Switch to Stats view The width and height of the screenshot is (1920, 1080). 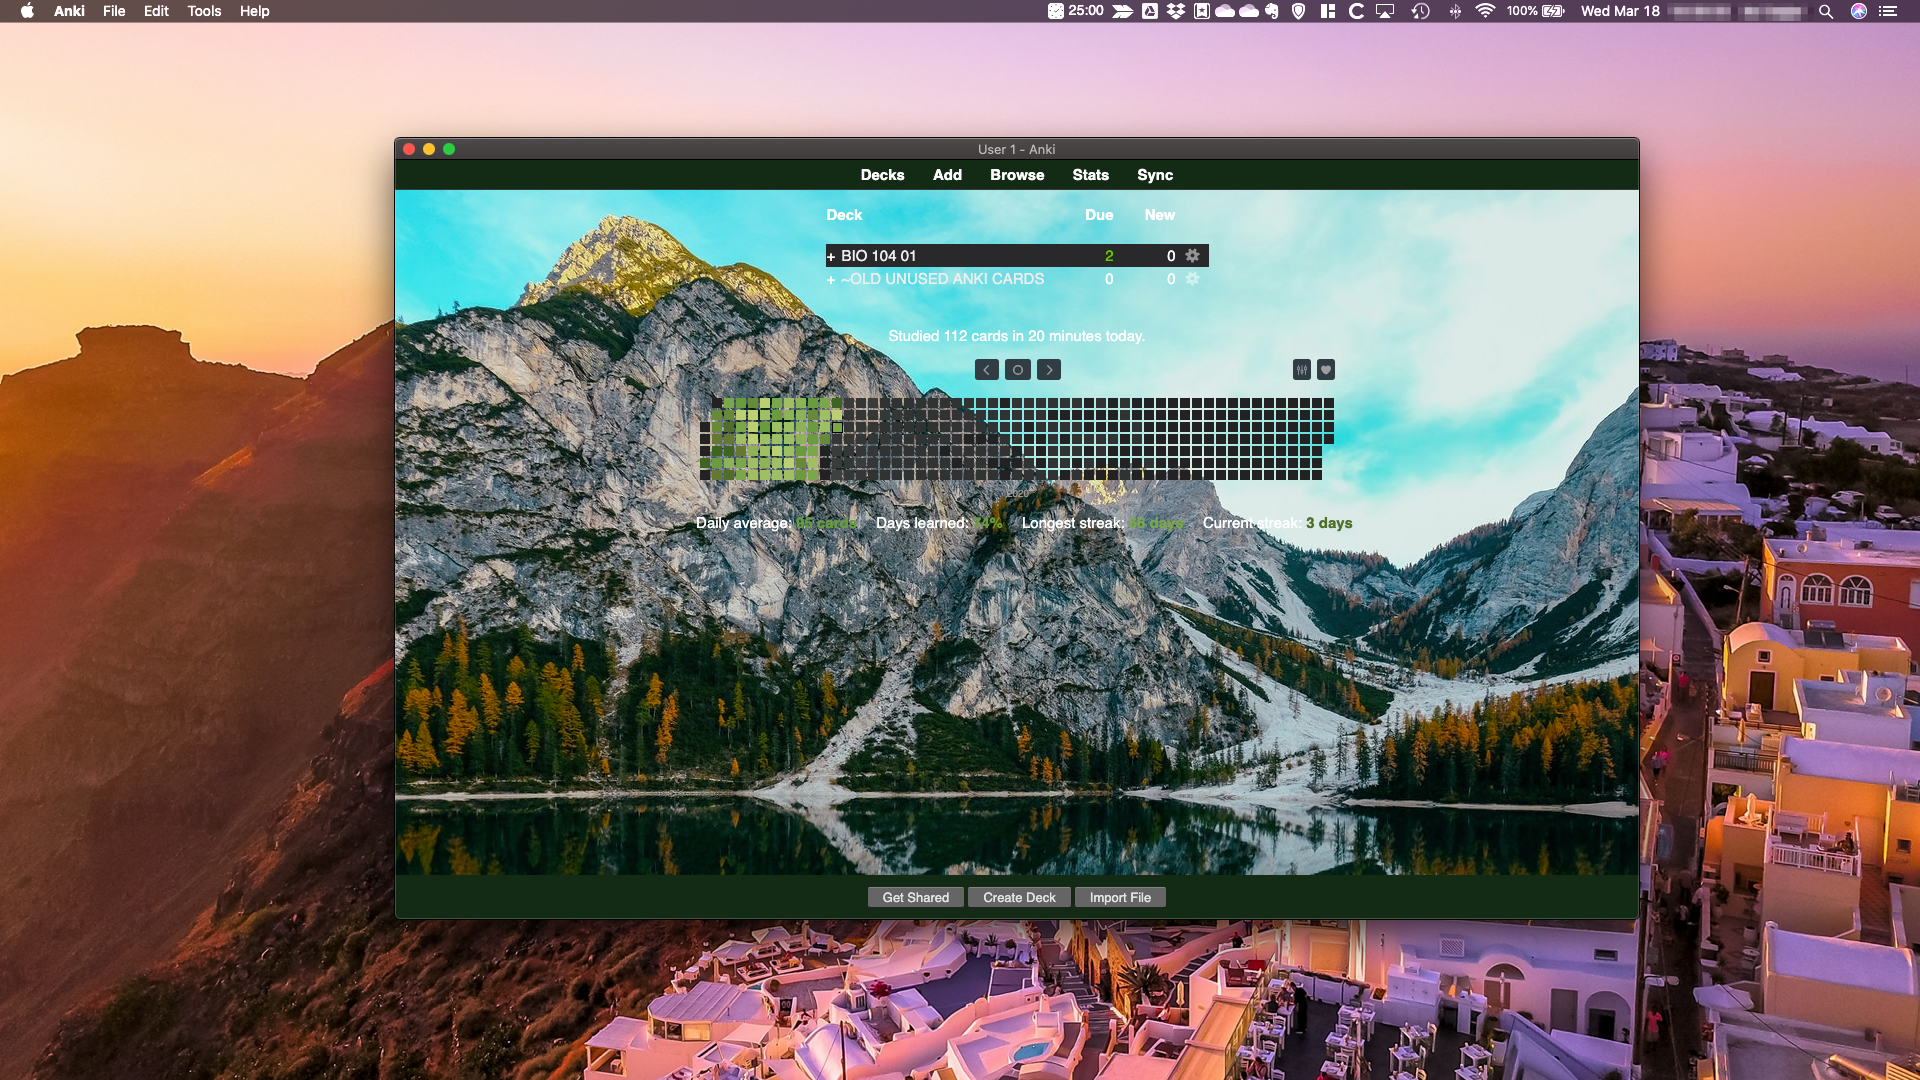tap(1090, 175)
